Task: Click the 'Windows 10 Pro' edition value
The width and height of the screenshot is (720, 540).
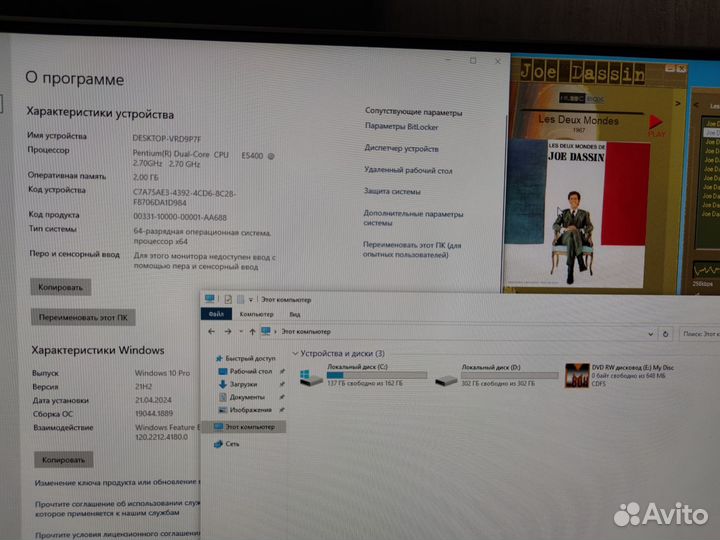Action: 162,373
